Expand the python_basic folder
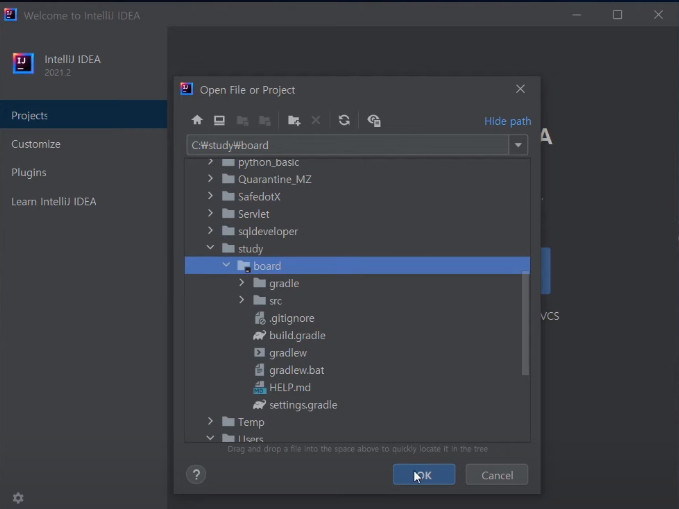679x509 pixels. coord(210,162)
